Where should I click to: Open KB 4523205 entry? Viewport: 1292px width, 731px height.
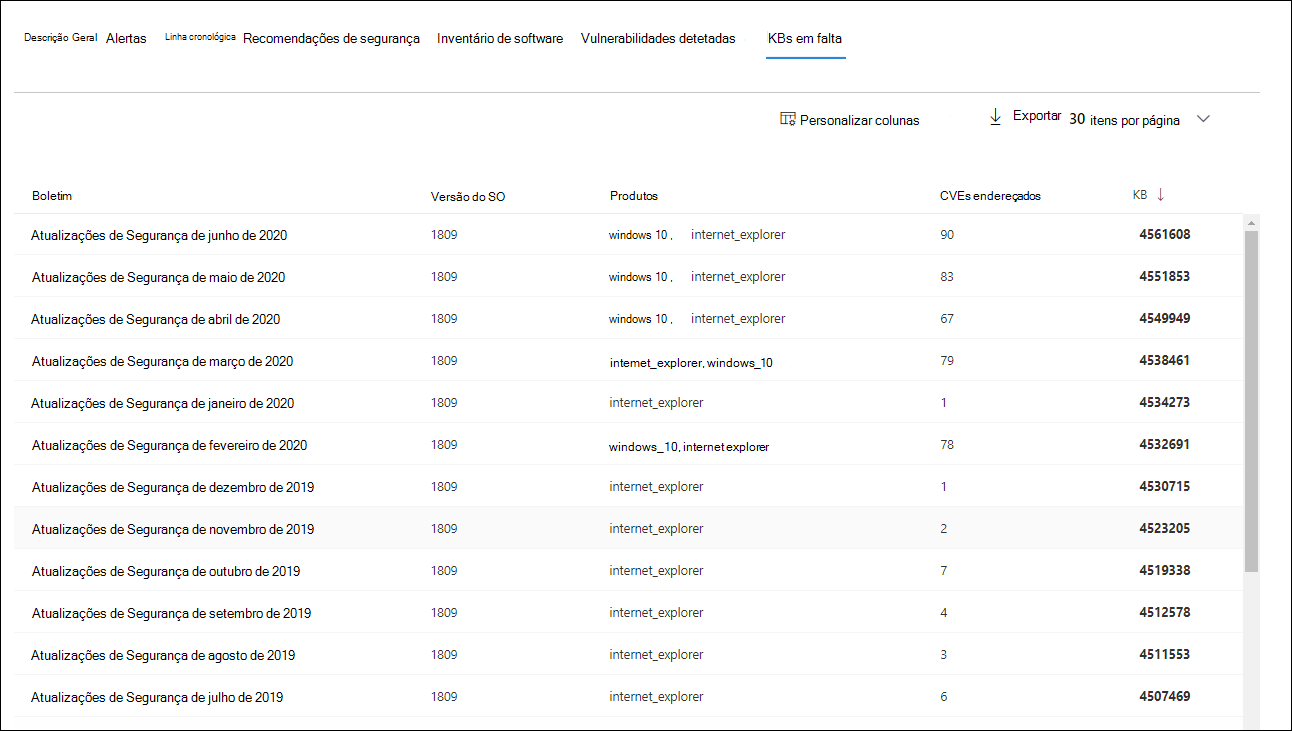coord(1164,529)
